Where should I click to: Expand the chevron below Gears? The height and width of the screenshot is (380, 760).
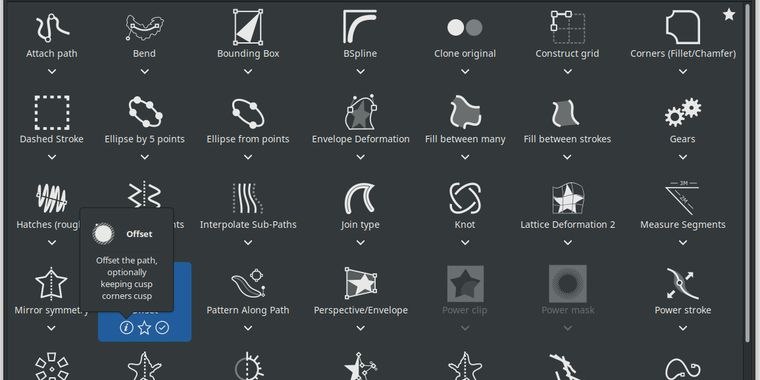pyautogui.click(x=683, y=157)
